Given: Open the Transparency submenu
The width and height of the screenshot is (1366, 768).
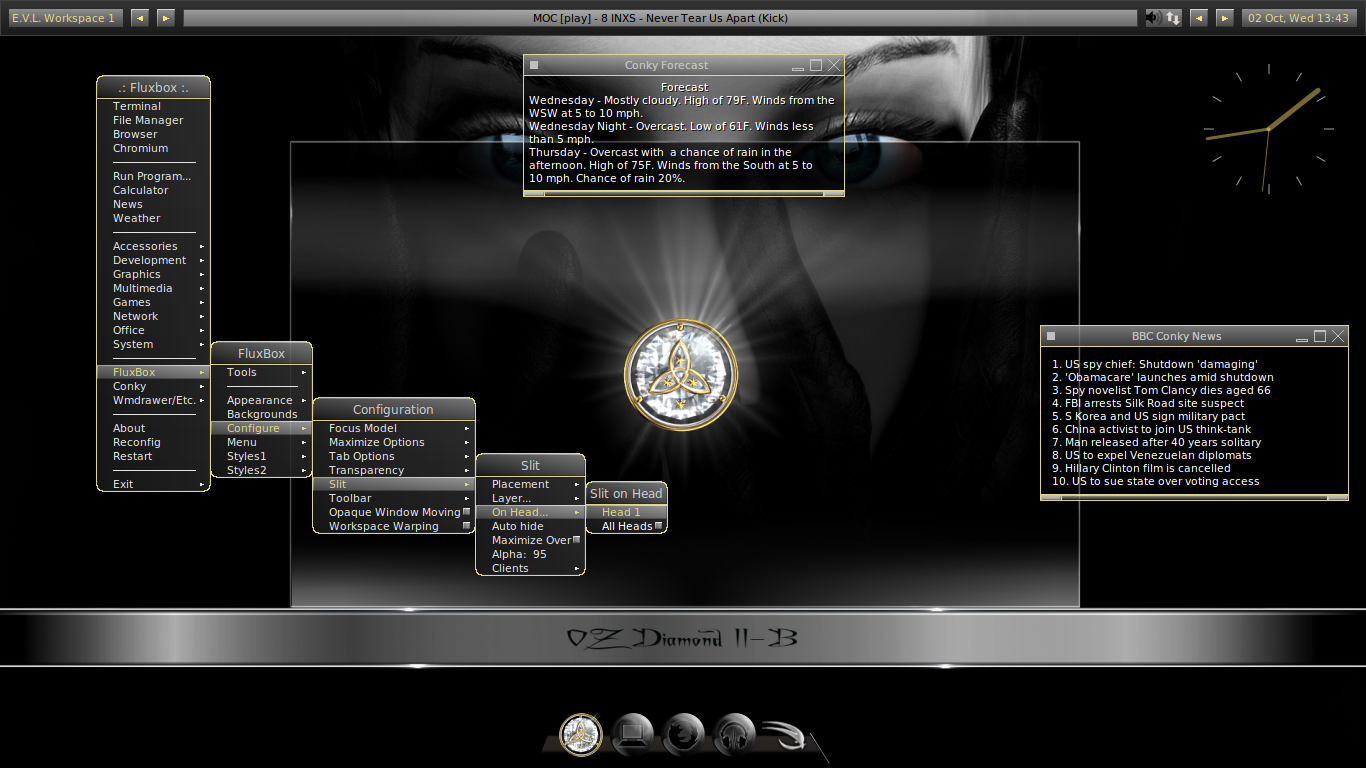Looking at the screenshot, I should 394,470.
